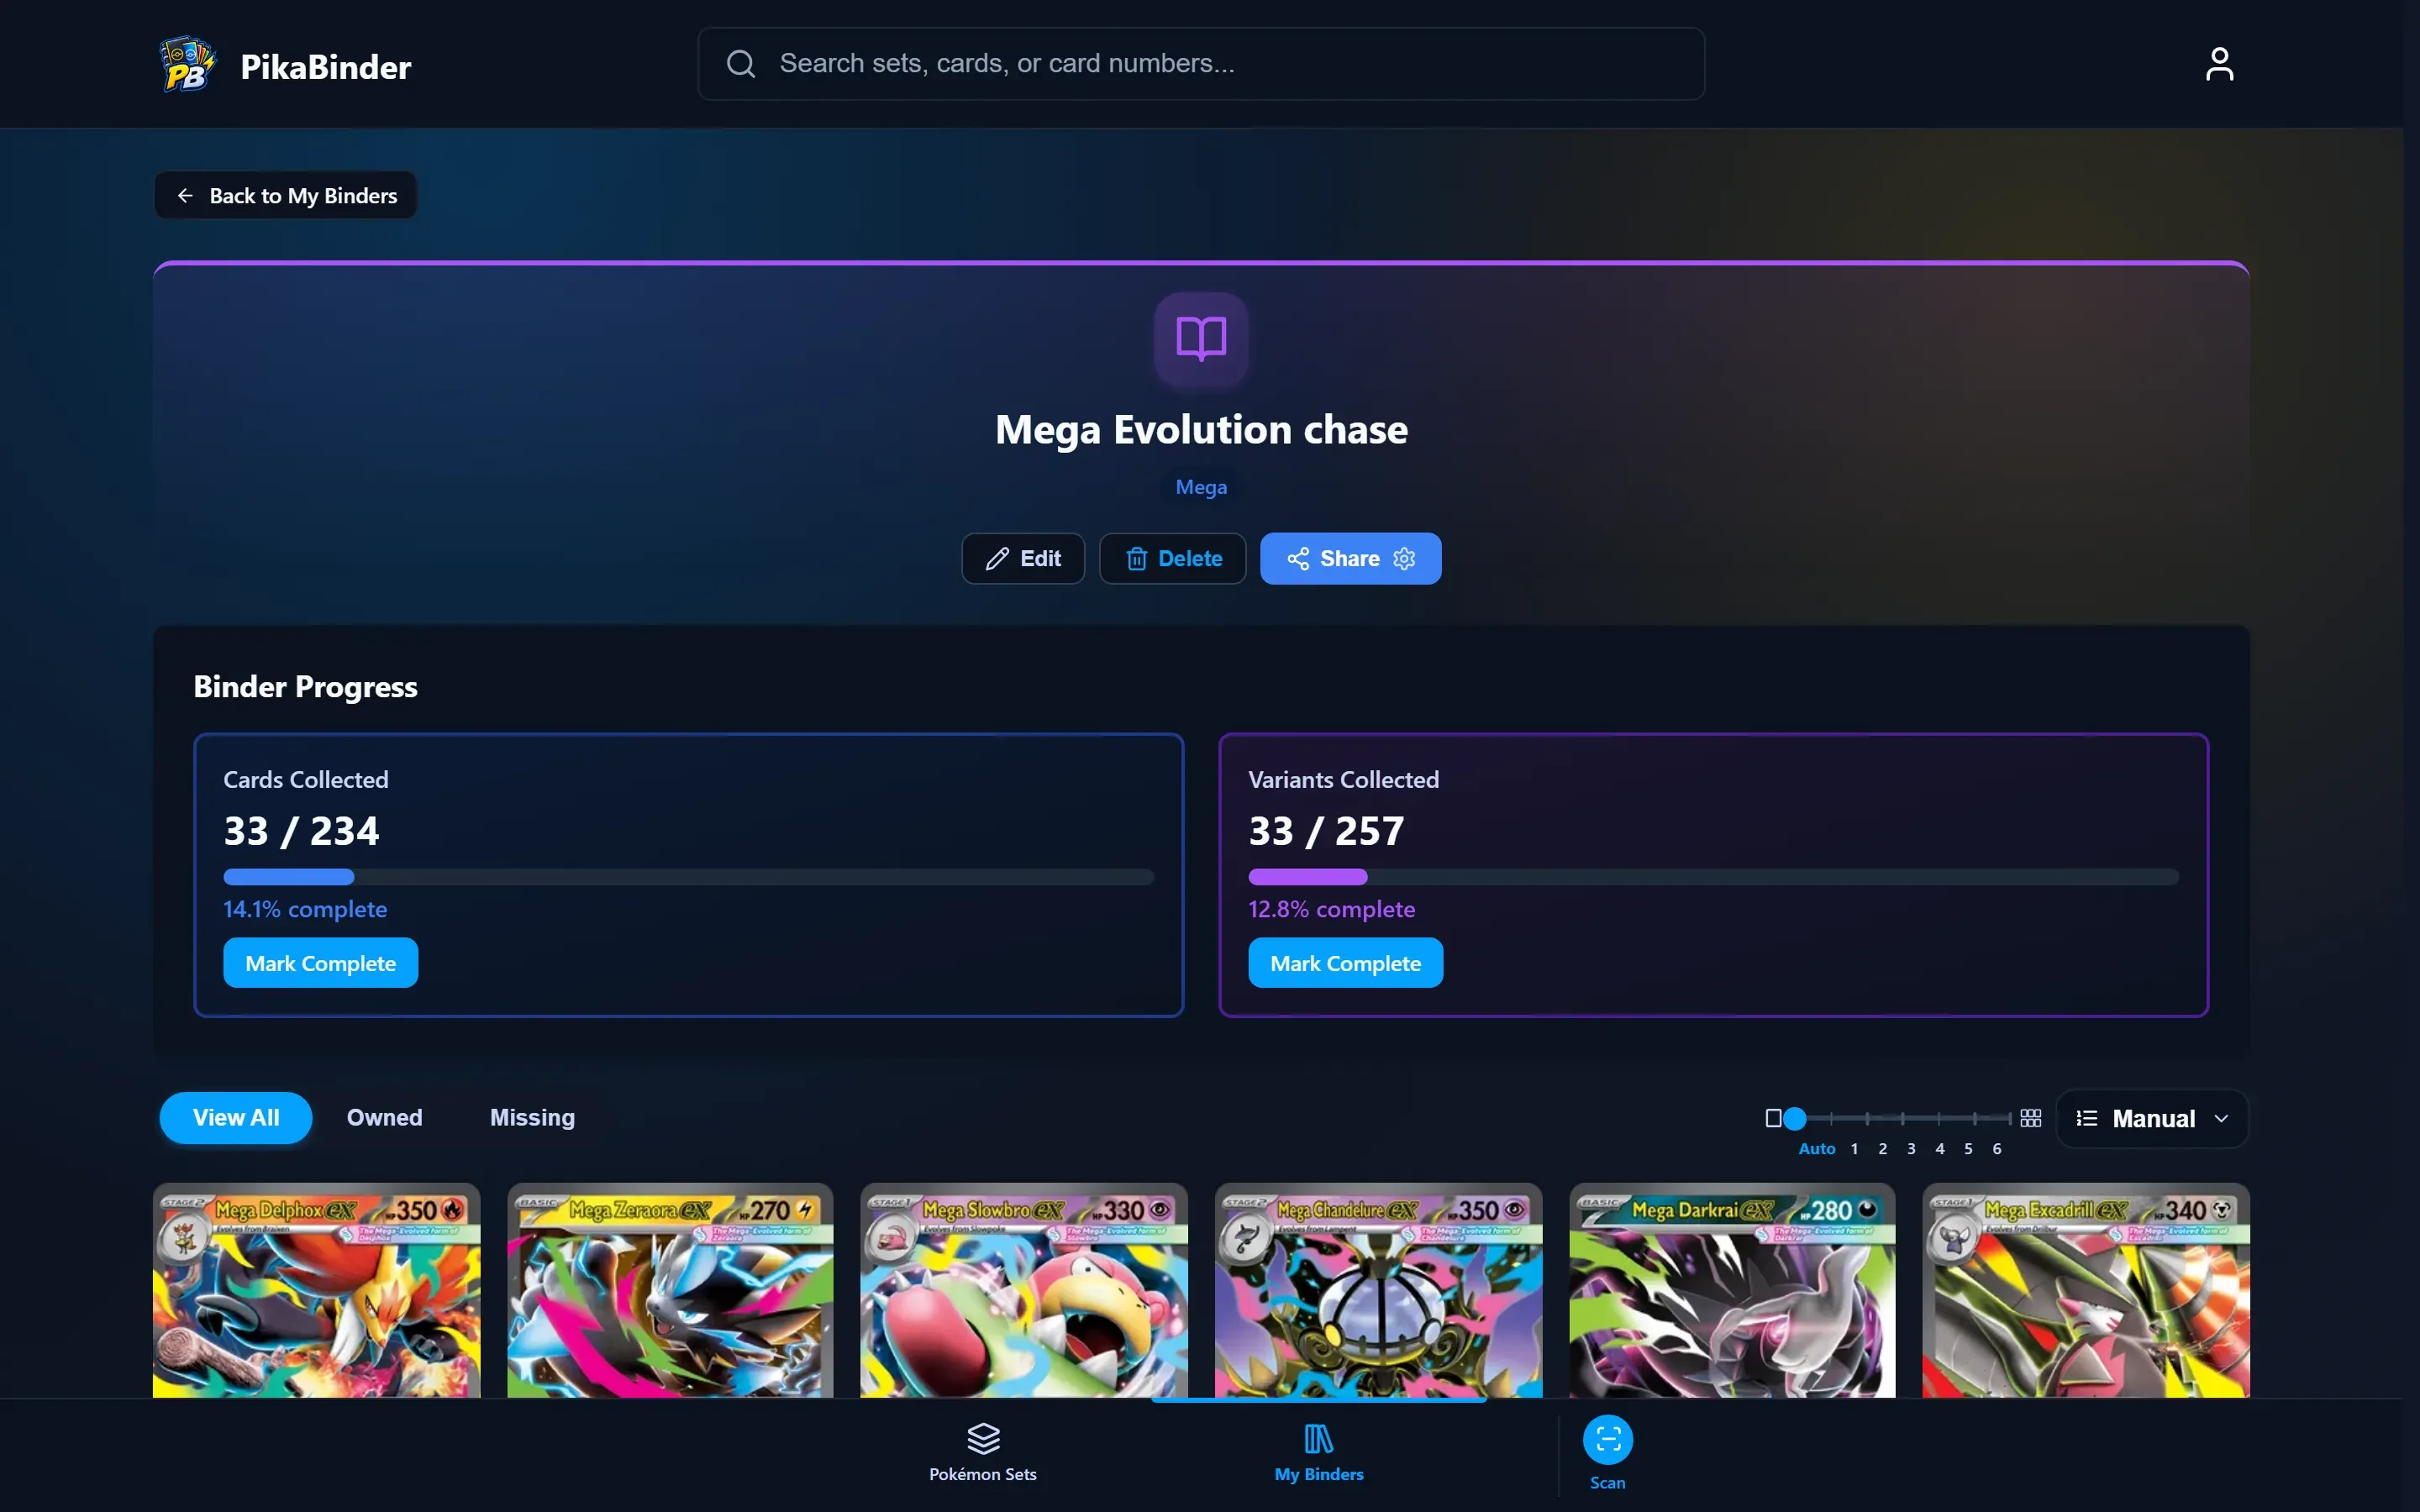Click the 14.1% complete text
This screenshot has height=1512, width=2420.
tap(305, 909)
